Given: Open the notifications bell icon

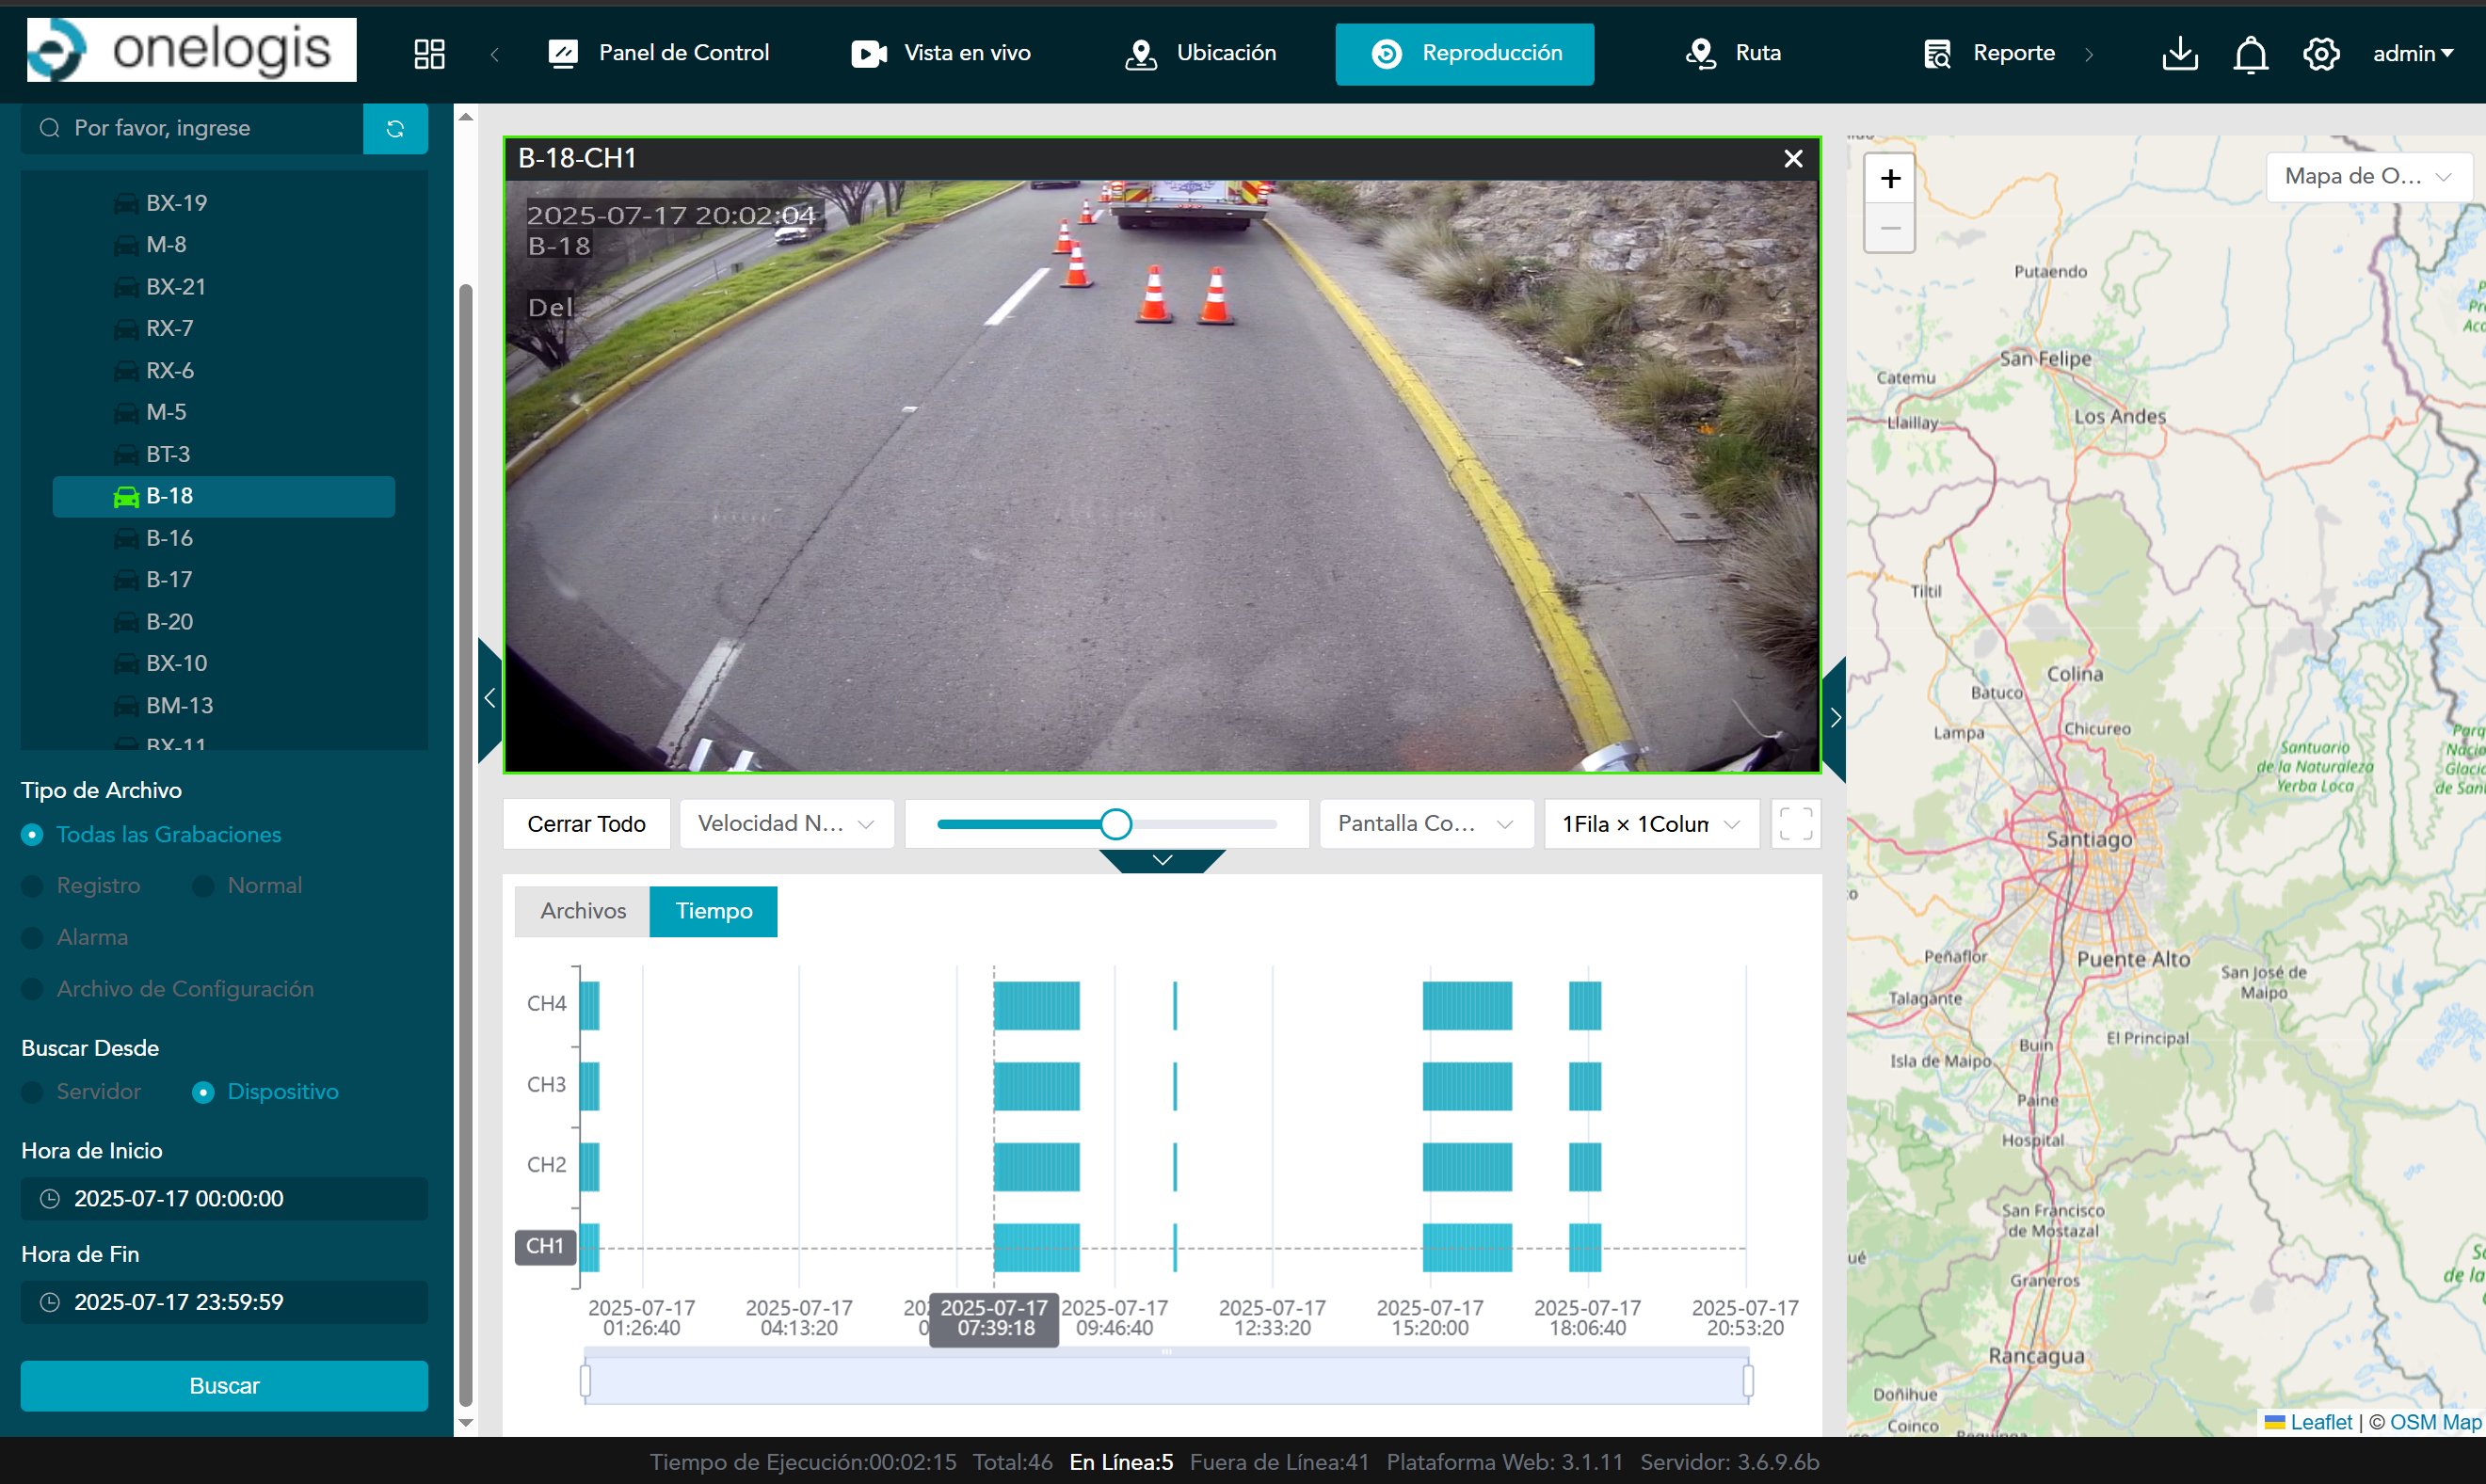Looking at the screenshot, I should 2250,53.
